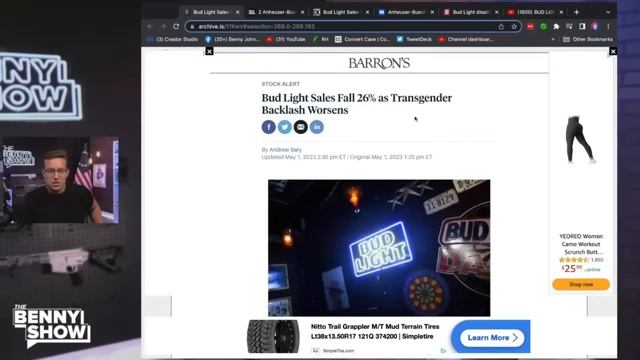Click the Barron's logo
The width and height of the screenshot is (640, 360).
pos(379,63)
